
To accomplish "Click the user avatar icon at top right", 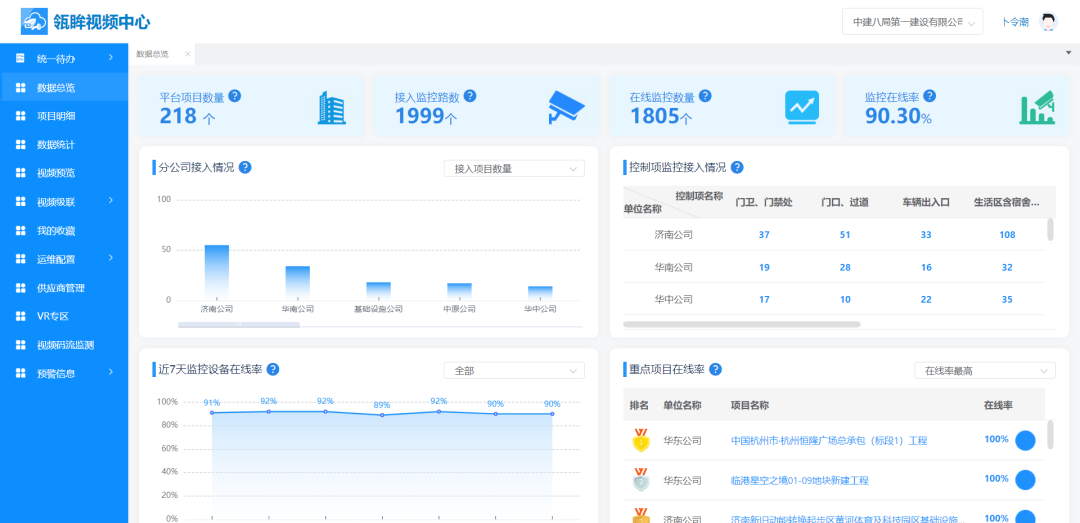I will pos(1048,22).
